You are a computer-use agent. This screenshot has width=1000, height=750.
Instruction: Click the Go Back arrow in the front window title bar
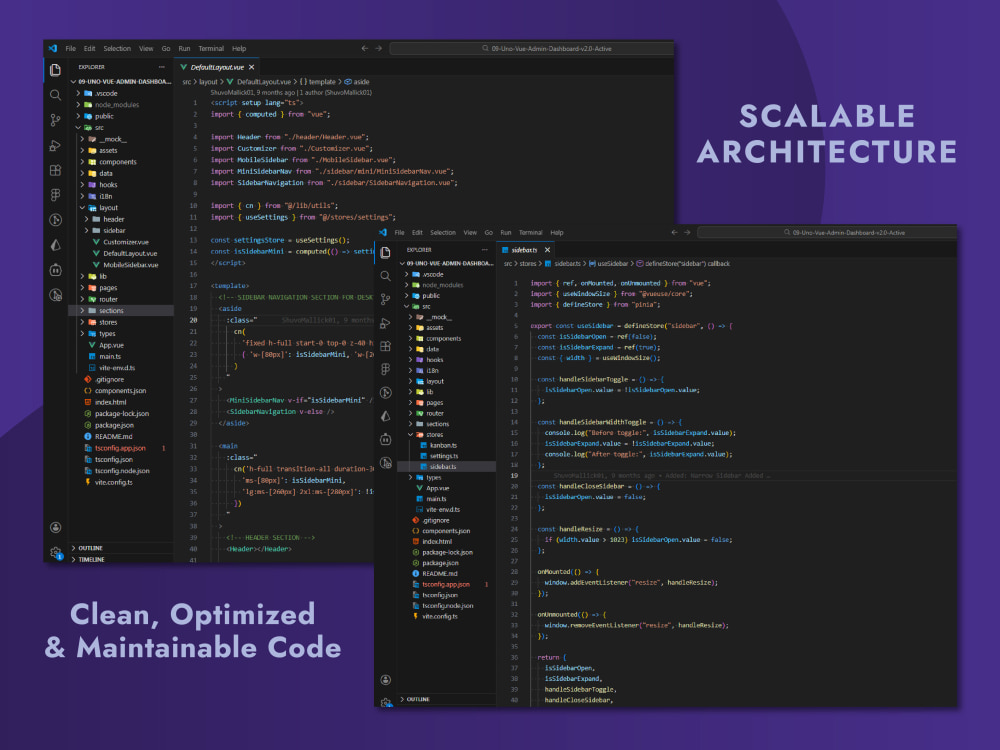click(674, 233)
